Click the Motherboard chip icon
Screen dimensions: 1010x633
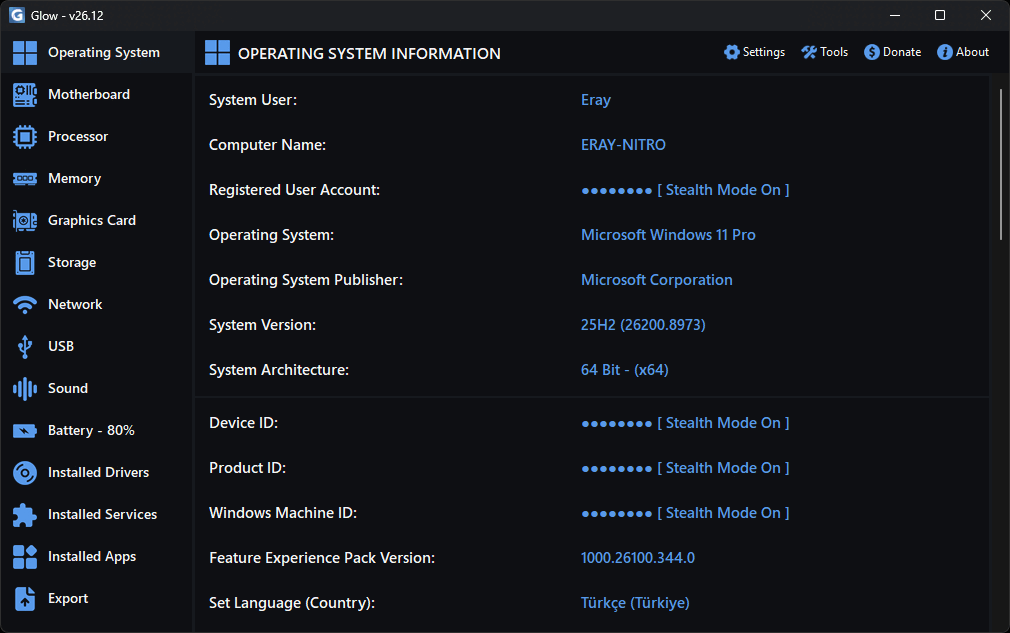tap(25, 95)
